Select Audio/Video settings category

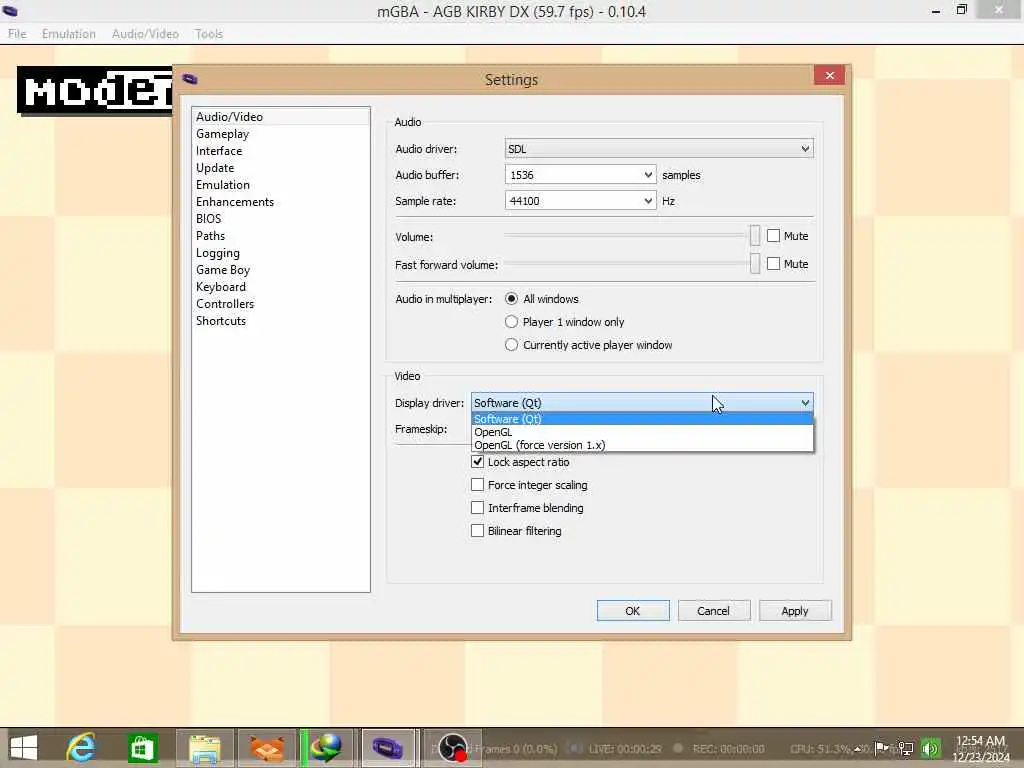pyautogui.click(x=281, y=117)
